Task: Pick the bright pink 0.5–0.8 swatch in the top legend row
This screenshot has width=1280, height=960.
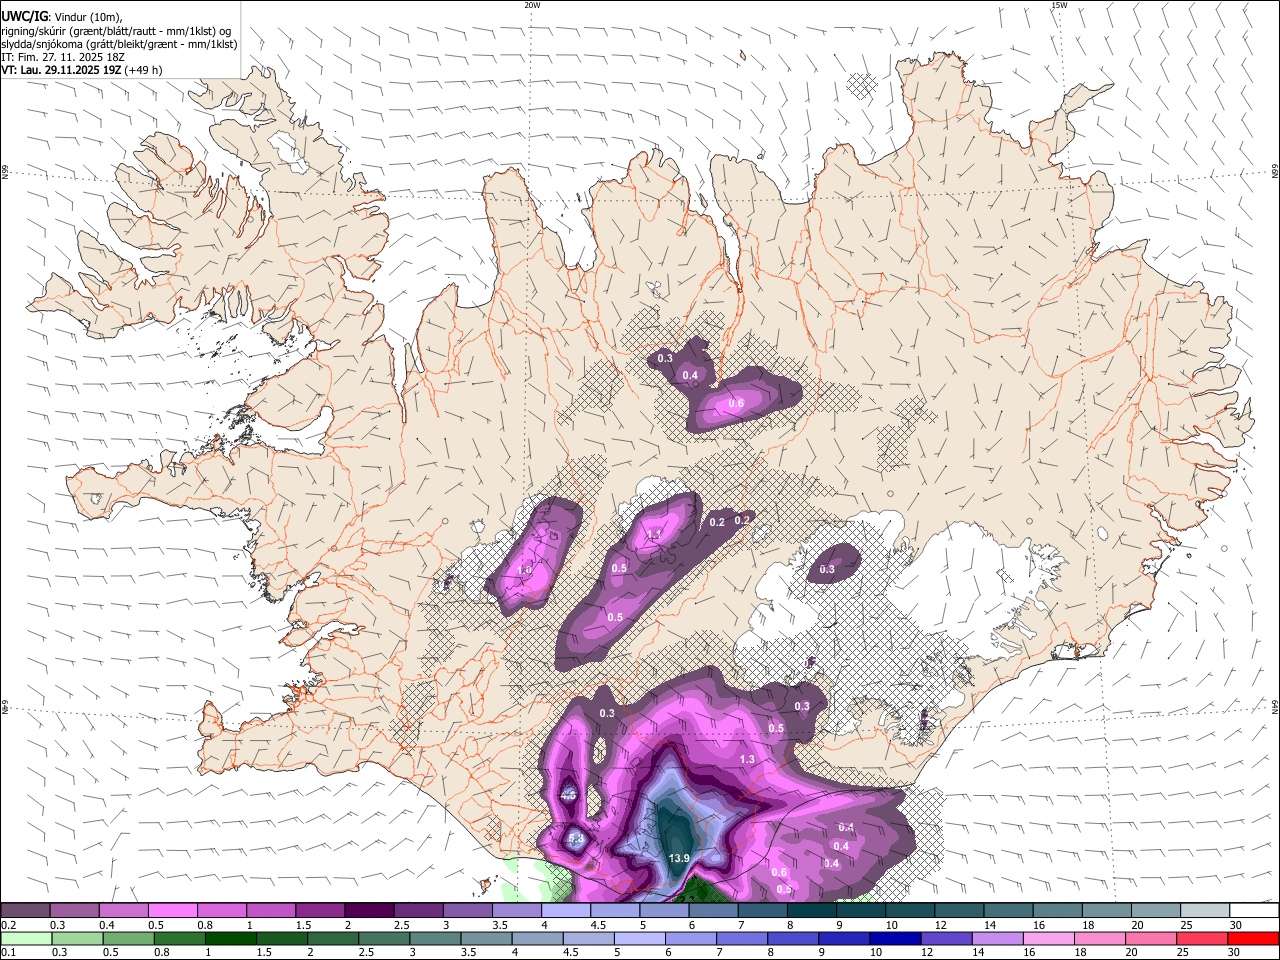Action: tap(172, 911)
